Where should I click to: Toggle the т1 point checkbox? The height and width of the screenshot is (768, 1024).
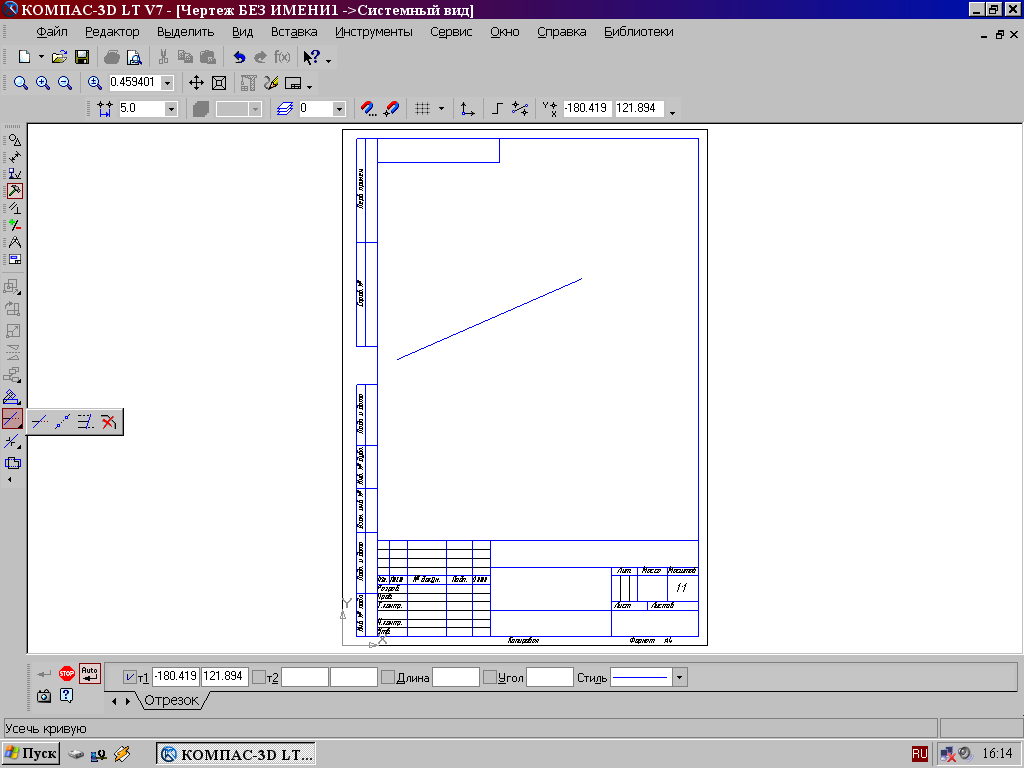click(129, 677)
